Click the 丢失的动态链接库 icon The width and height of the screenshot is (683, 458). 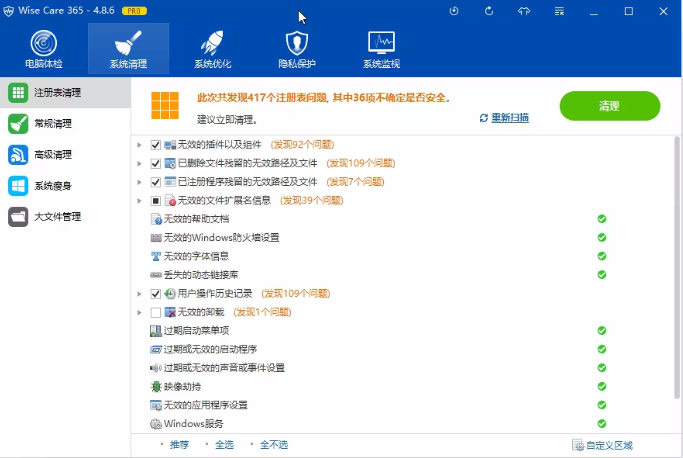(x=156, y=275)
